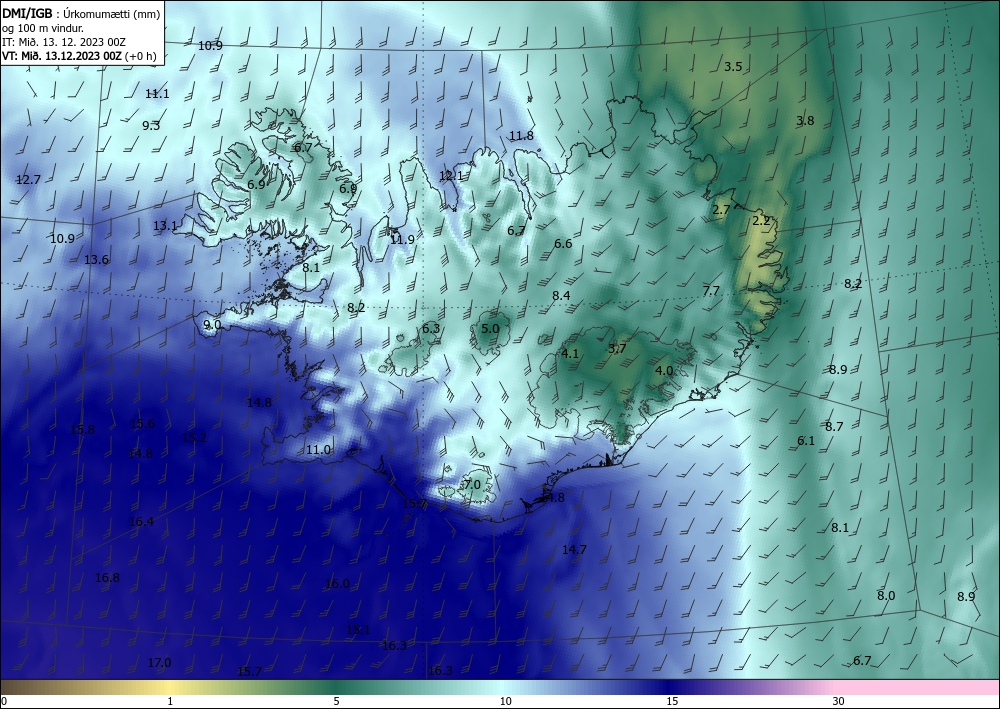This screenshot has height=709, width=1000.
Task: Select the 3.5 value in the northeast
Action: (733, 67)
